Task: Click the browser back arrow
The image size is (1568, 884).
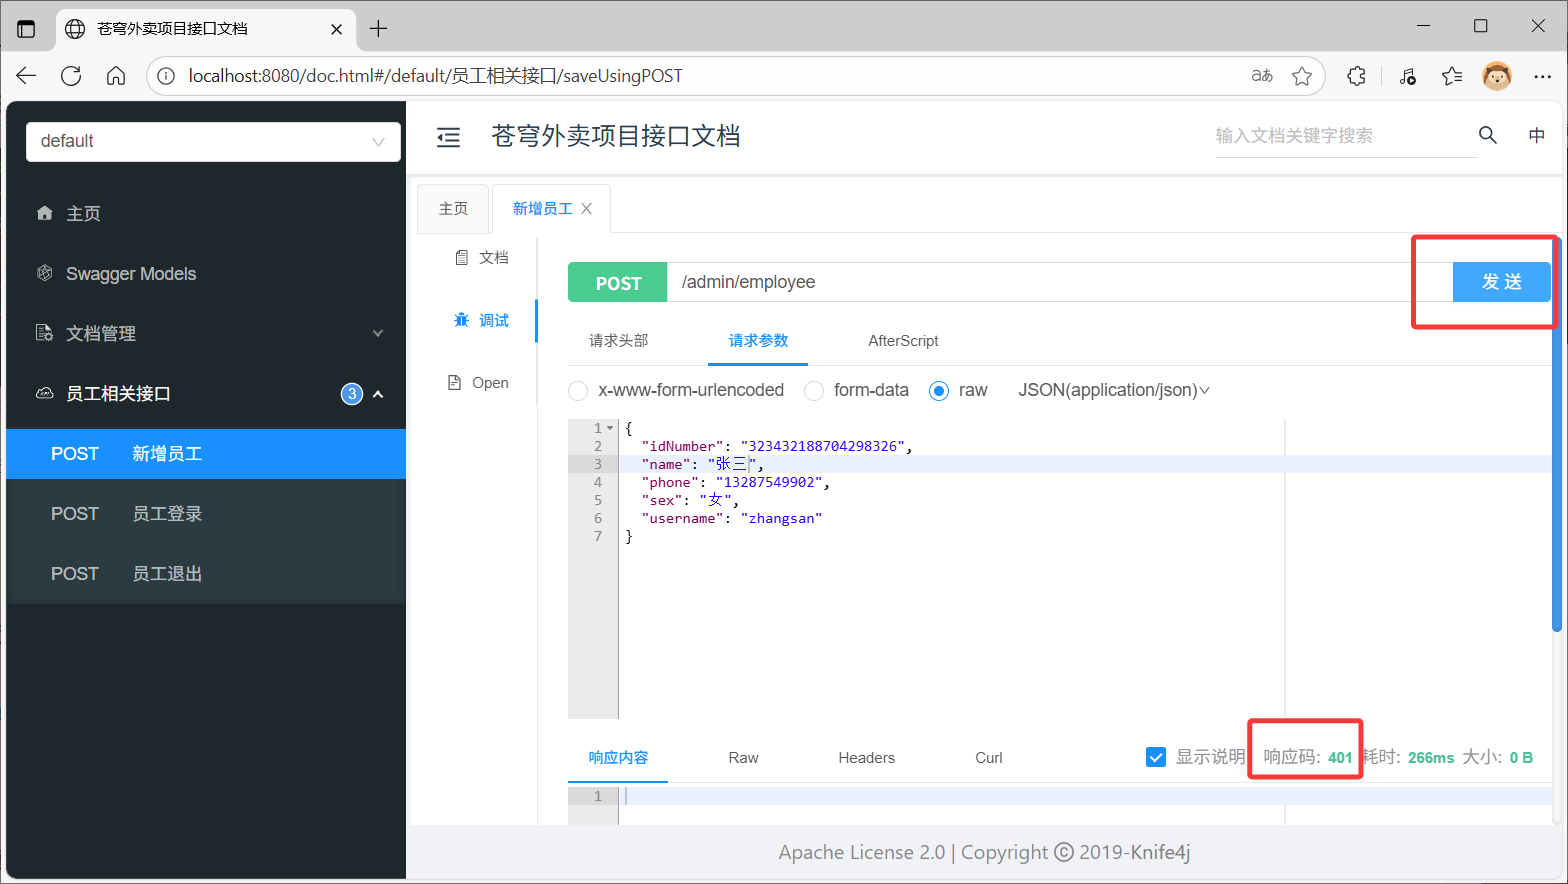Action: pyautogui.click(x=26, y=76)
